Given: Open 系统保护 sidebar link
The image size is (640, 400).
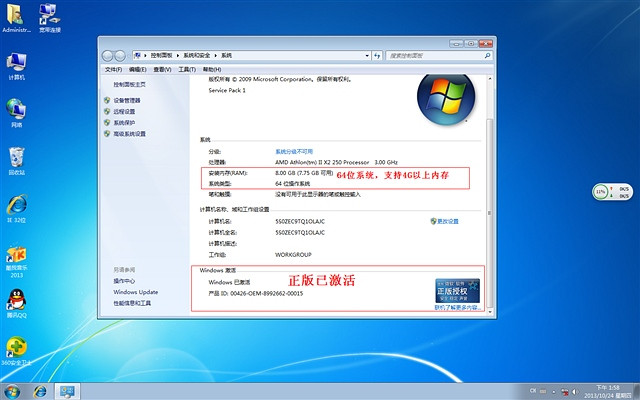Looking at the screenshot, I should [124, 122].
